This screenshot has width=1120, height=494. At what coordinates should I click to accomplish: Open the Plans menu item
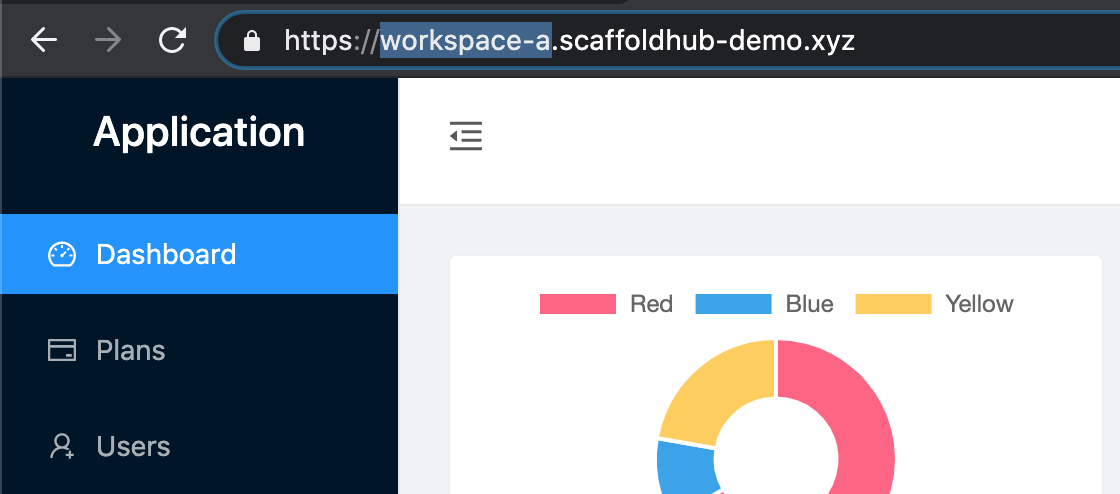pyautogui.click(x=131, y=351)
